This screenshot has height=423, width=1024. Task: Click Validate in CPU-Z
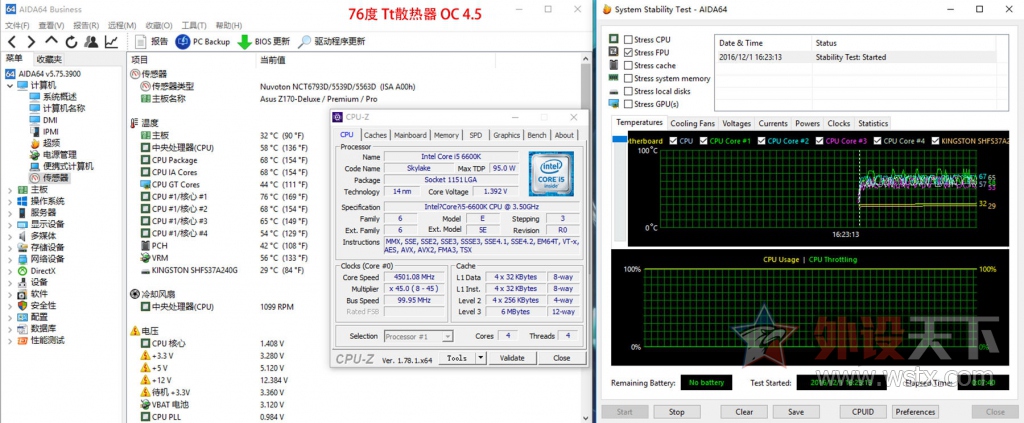tap(512, 358)
